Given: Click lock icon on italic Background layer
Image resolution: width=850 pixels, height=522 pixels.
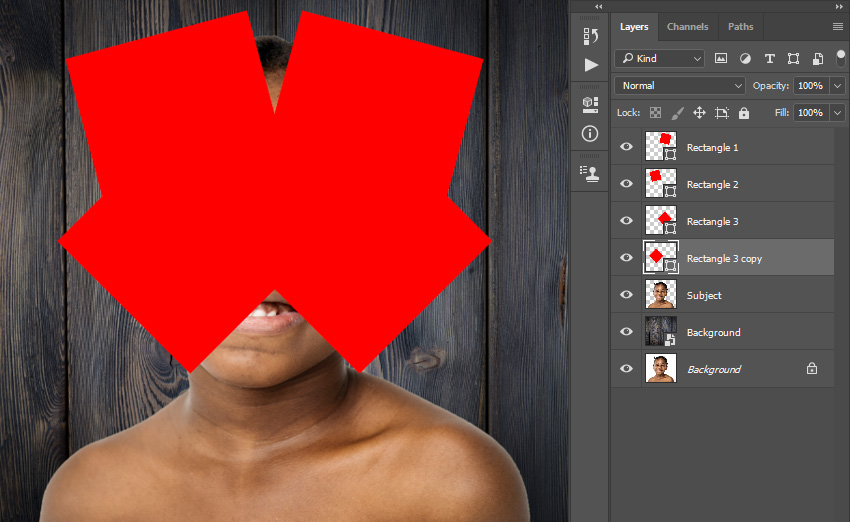Looking at the screenshot, I should click(812, 369).
